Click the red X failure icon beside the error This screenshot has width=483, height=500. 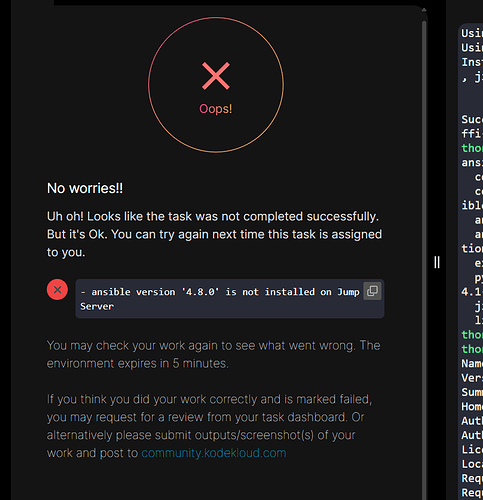click(57, 289)
